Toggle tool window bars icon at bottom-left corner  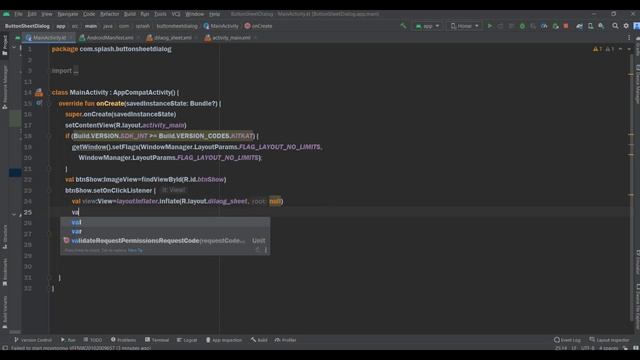pos(5,348)
